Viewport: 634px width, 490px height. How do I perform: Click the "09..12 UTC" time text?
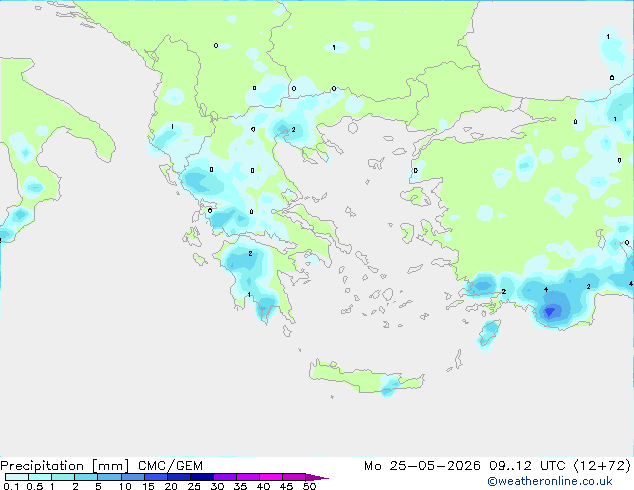point(526,466)
